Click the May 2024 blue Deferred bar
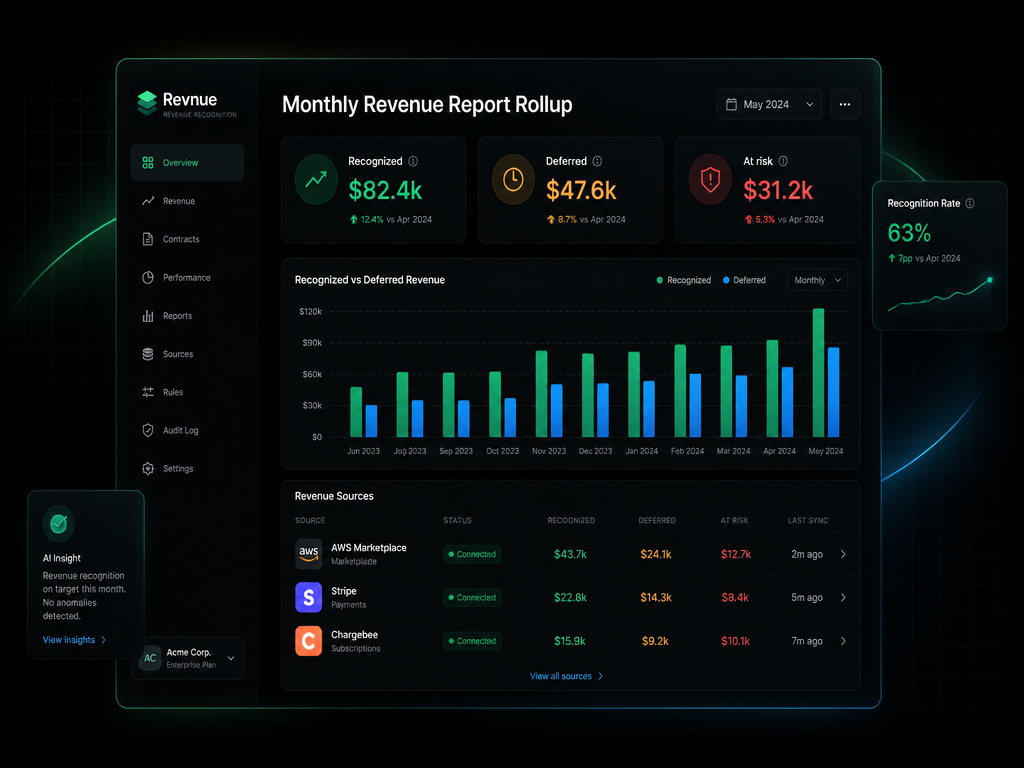 (834, 392)
